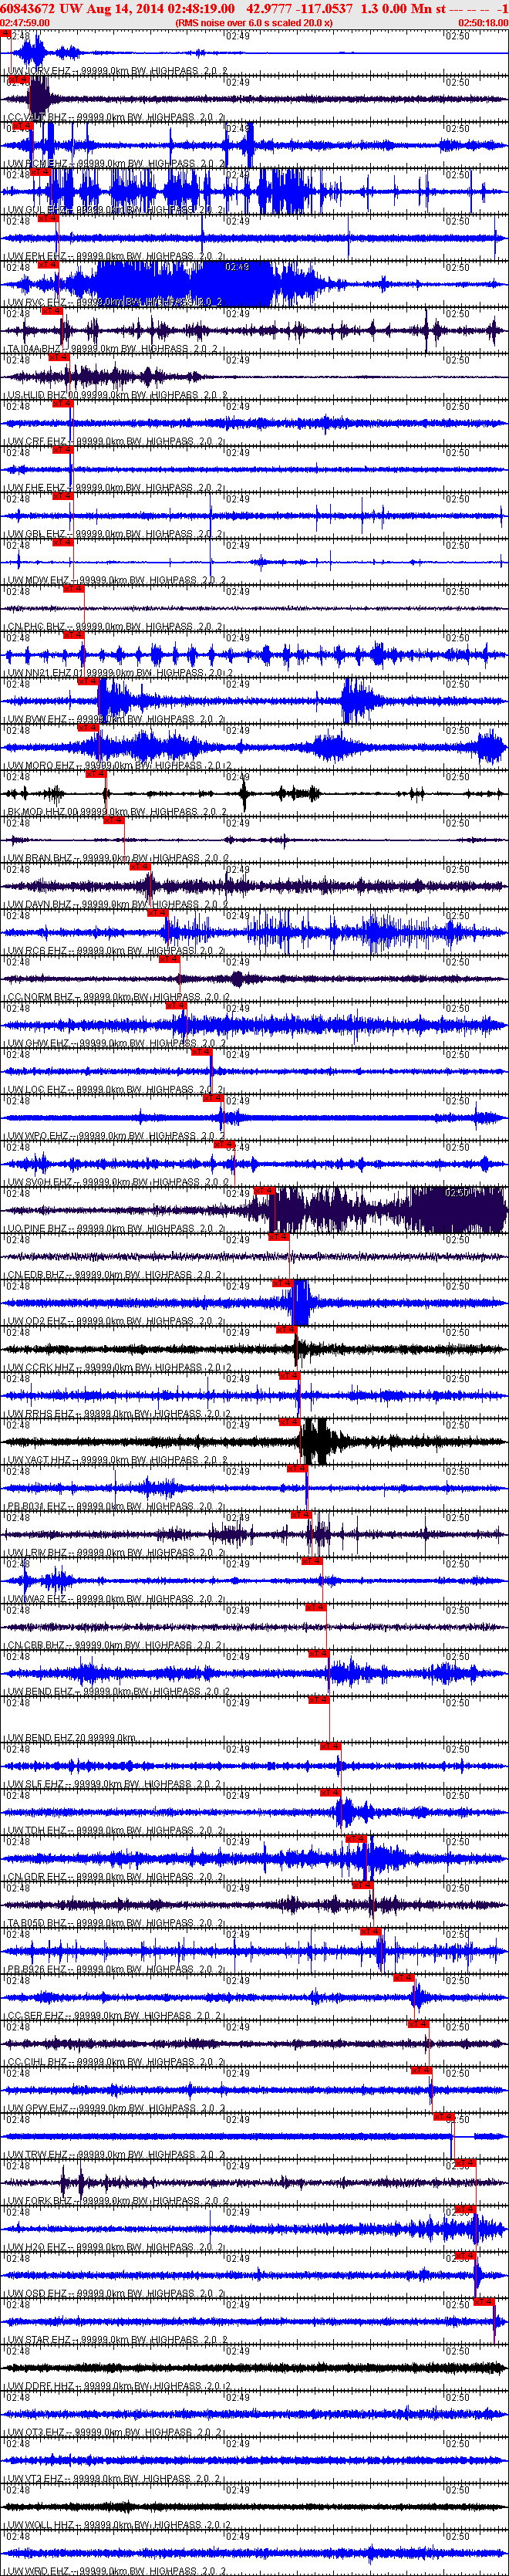This screenshot has width=509, height=2576.
Task: Select the CN.PHC.BHZ station label
Action: 113,628
